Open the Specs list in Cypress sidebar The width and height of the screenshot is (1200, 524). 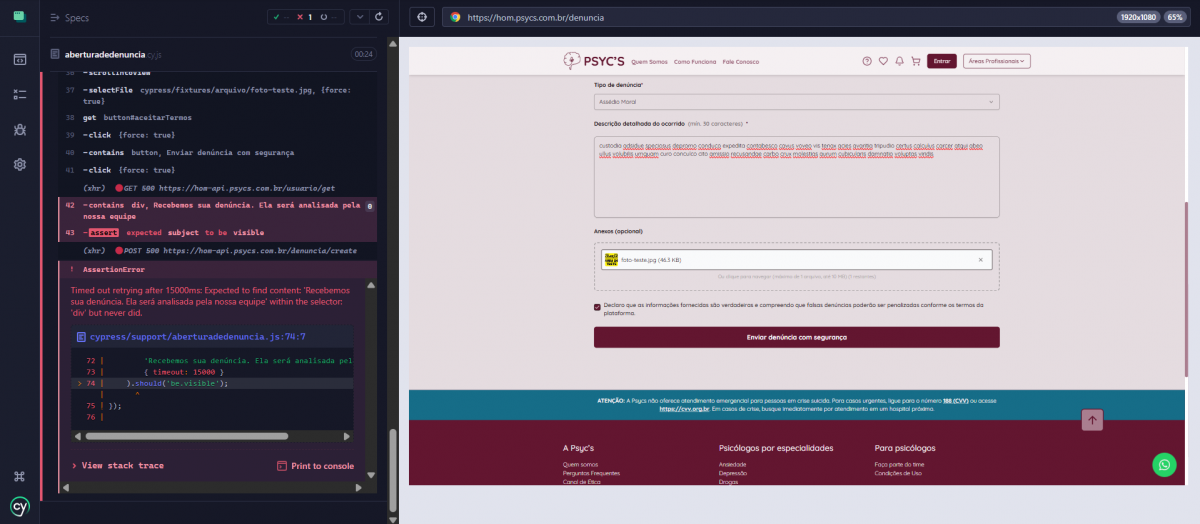(x=19, y=59)
